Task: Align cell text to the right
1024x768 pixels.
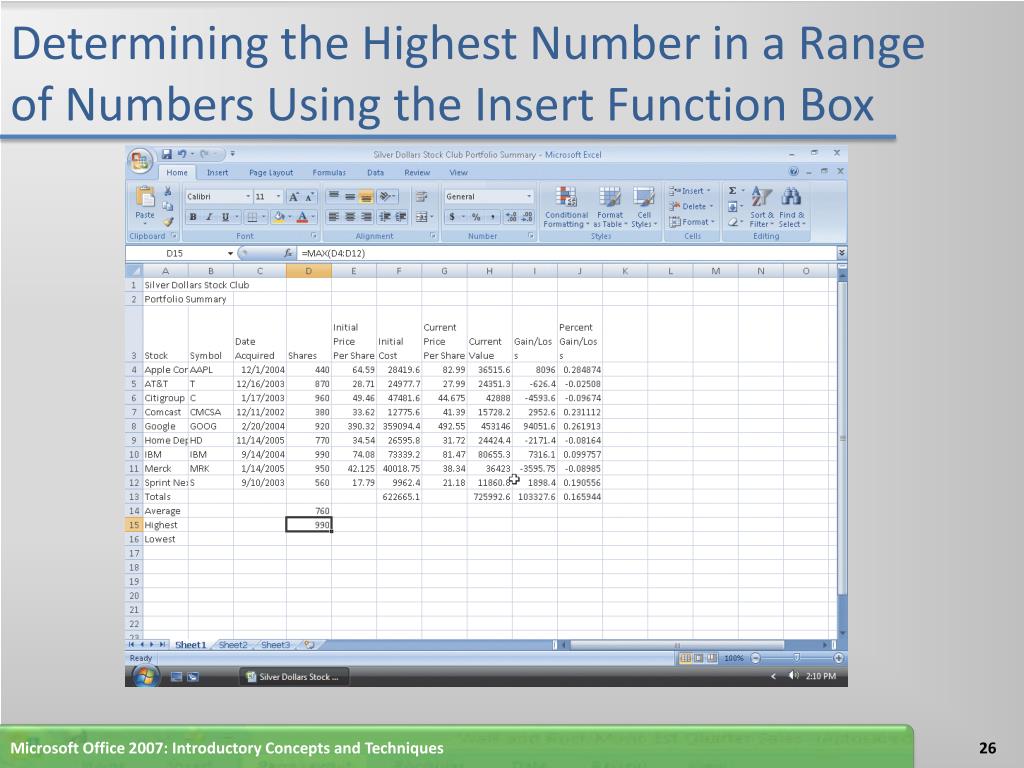Action: pyautogui.click(x=366, y=217)
